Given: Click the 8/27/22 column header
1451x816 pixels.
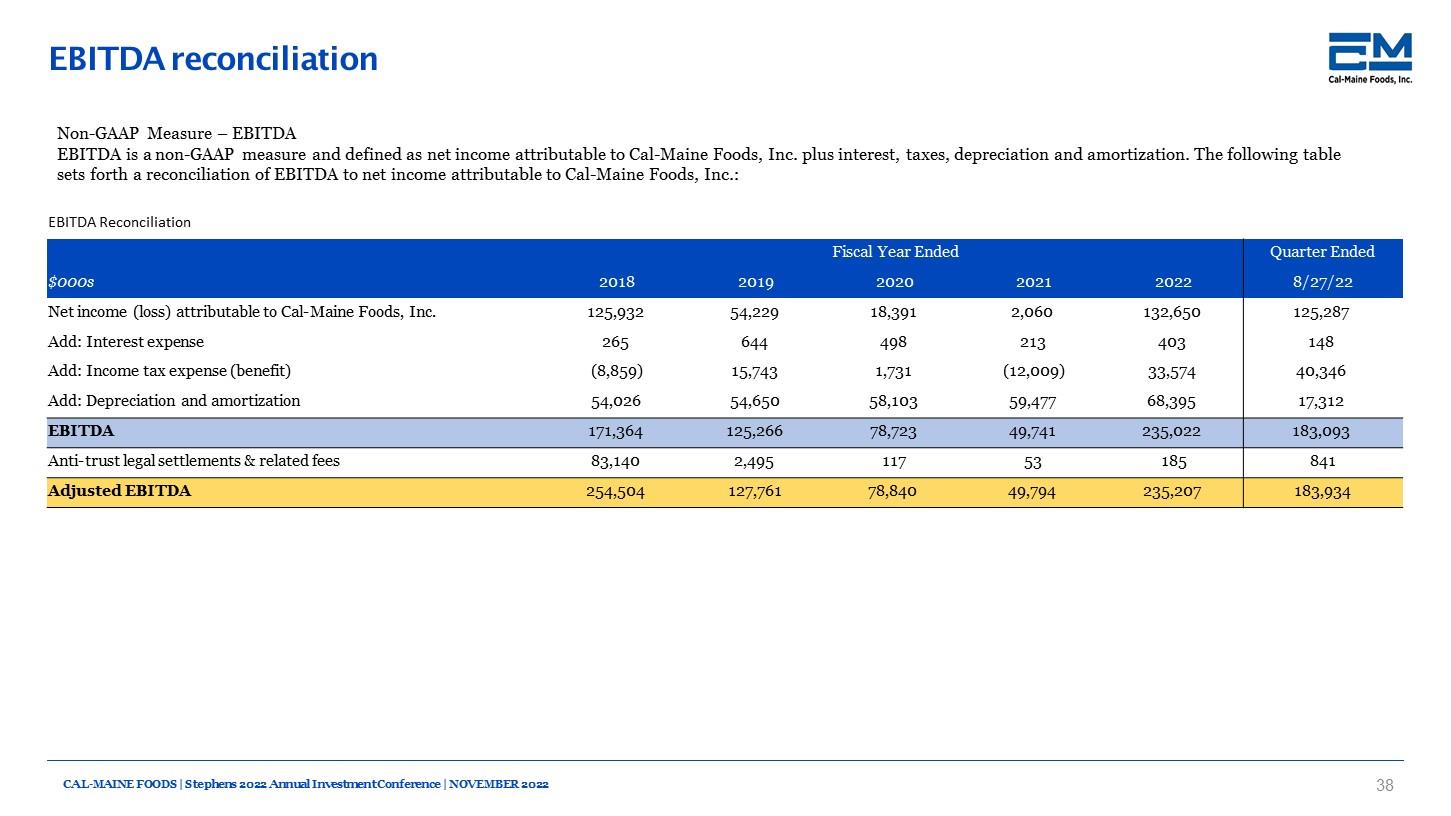Looking at the screenshot, I should pyautogui.click(x=1321, y=283).
